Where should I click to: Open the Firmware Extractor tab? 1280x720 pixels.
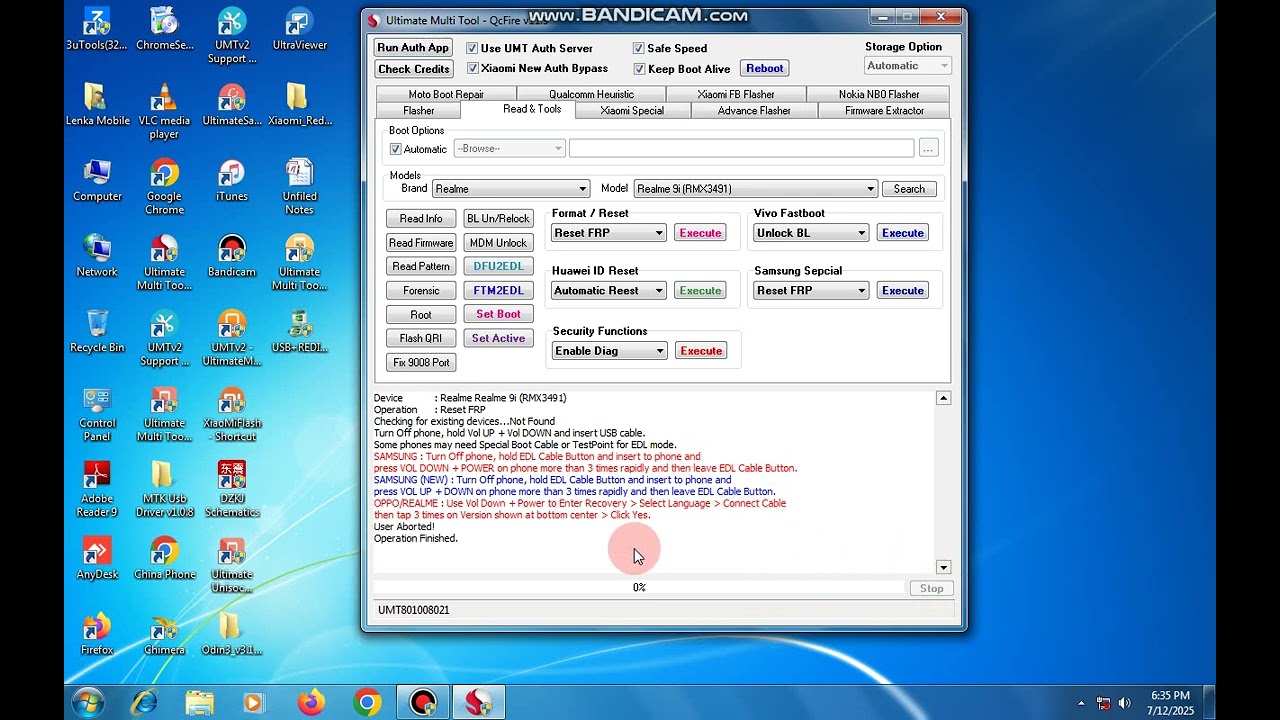coord(884,111)
